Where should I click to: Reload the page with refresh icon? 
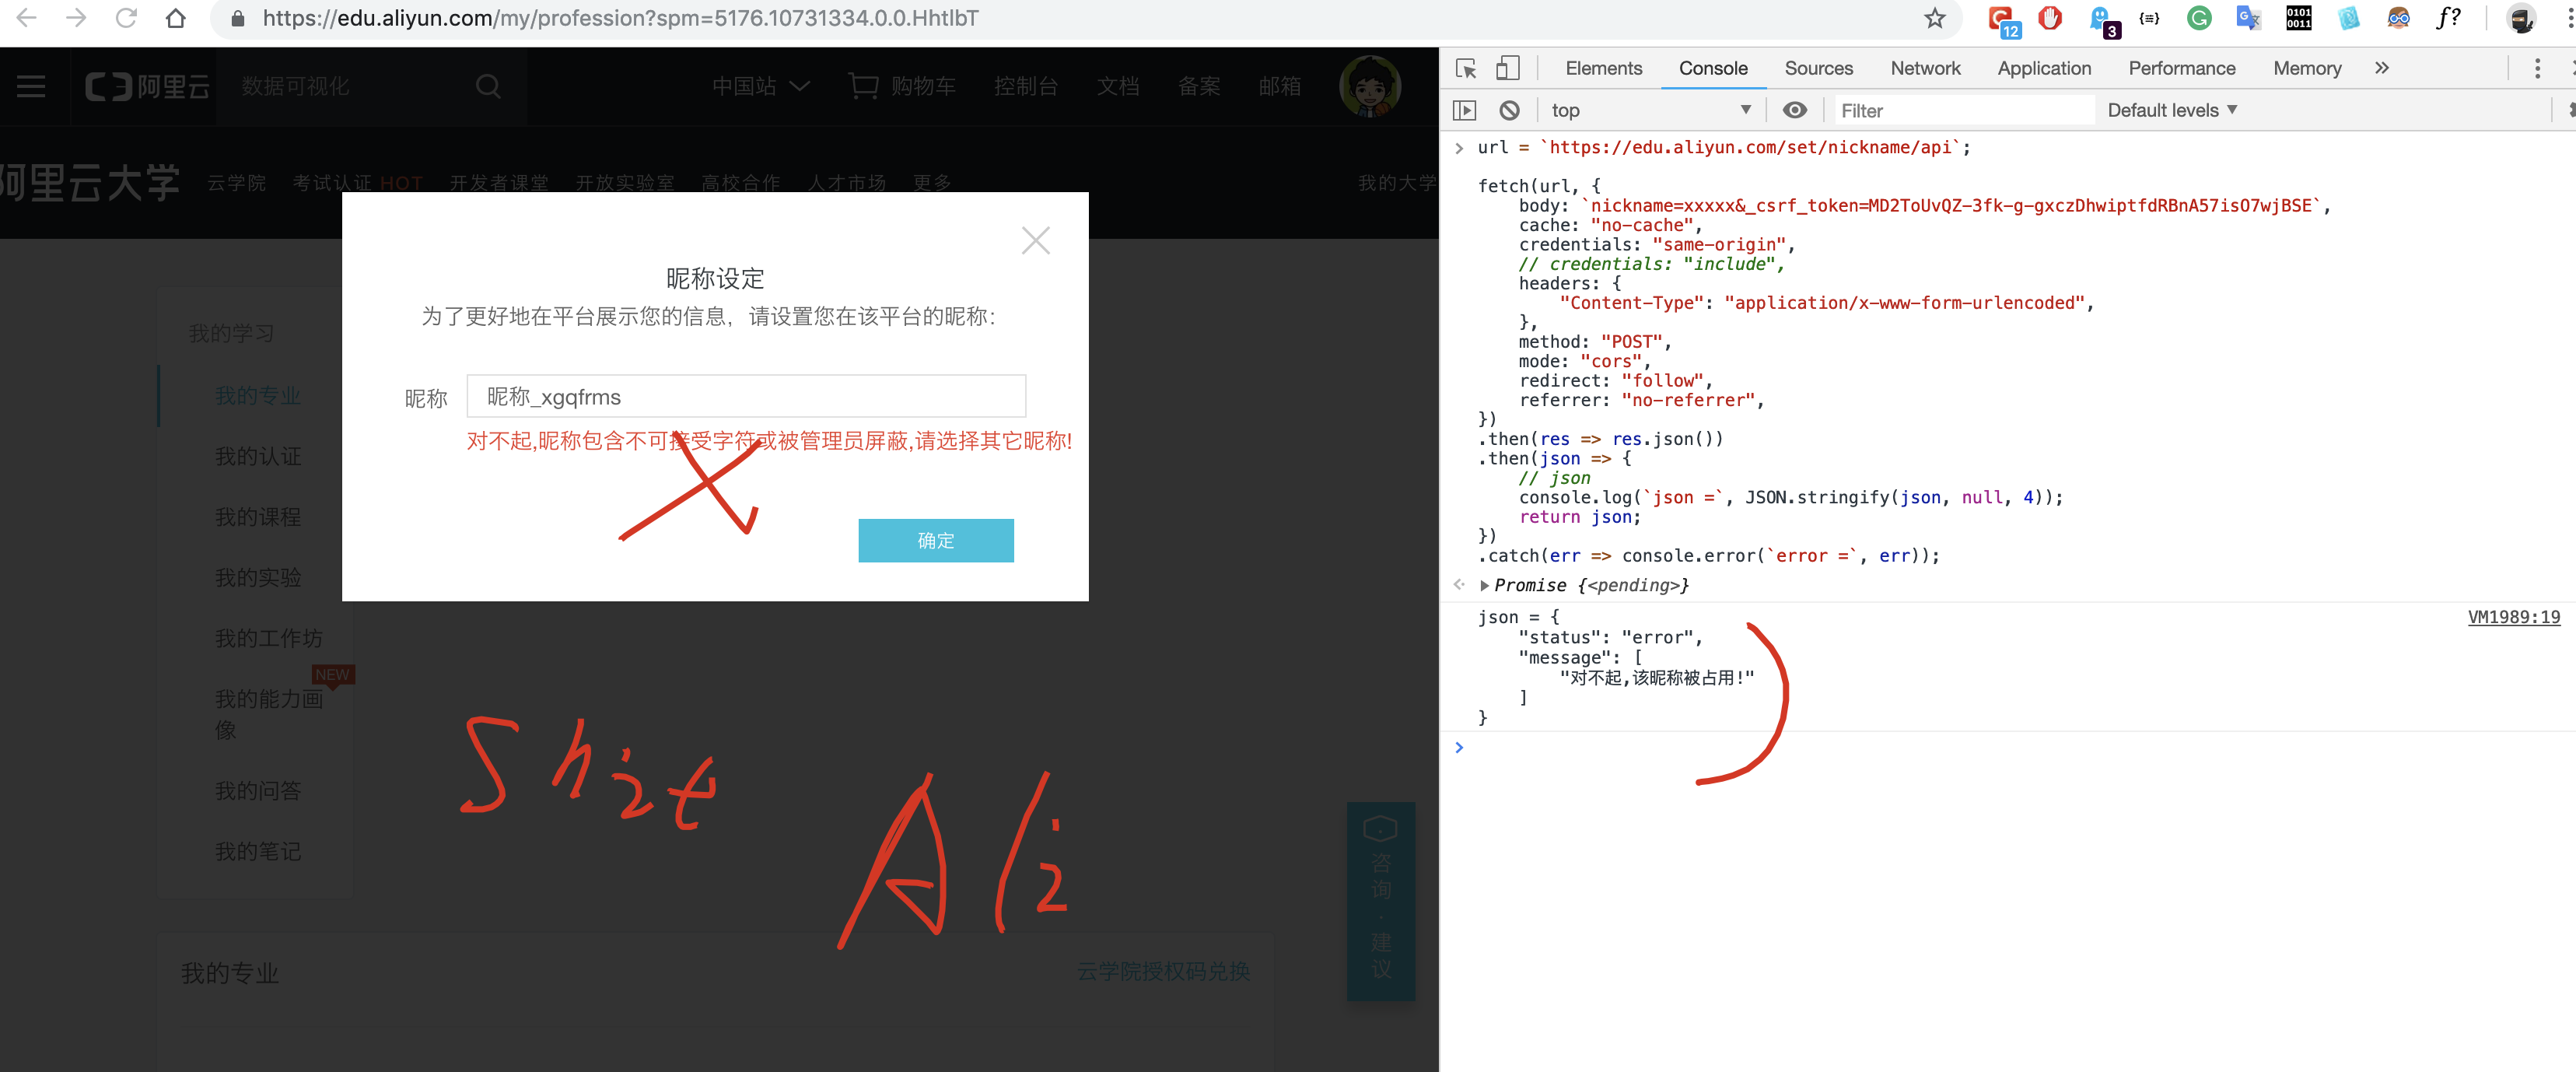(x=126, y=18)
